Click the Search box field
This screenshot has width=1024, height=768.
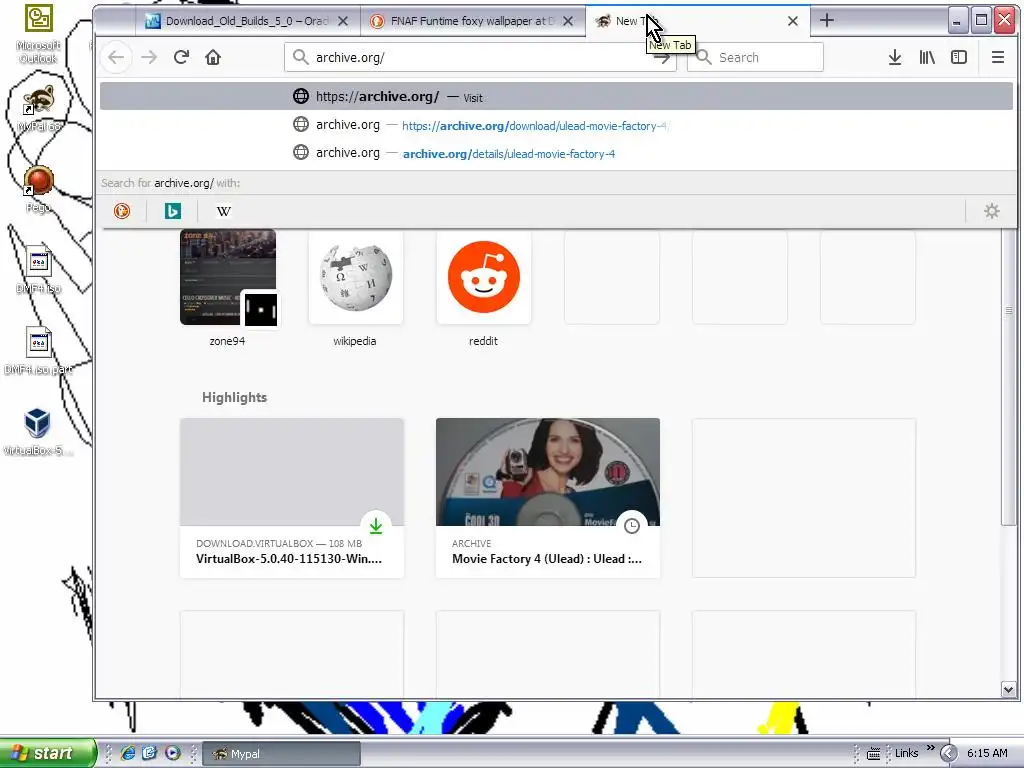(x=756, y=57)
